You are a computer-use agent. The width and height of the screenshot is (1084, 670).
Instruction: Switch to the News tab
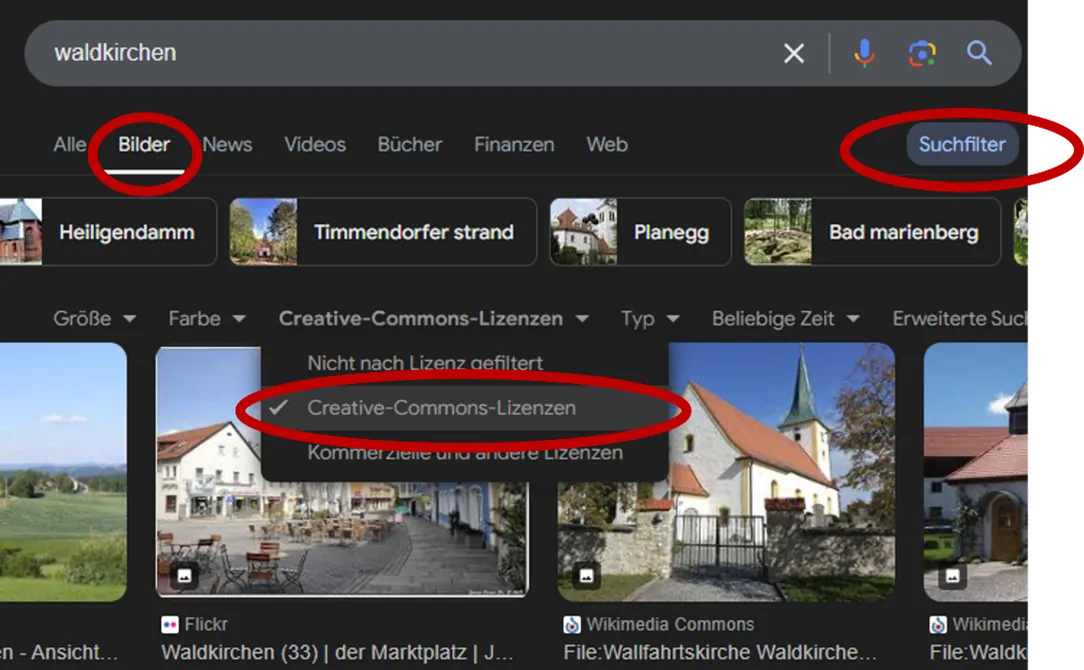[x=227, y=144]
